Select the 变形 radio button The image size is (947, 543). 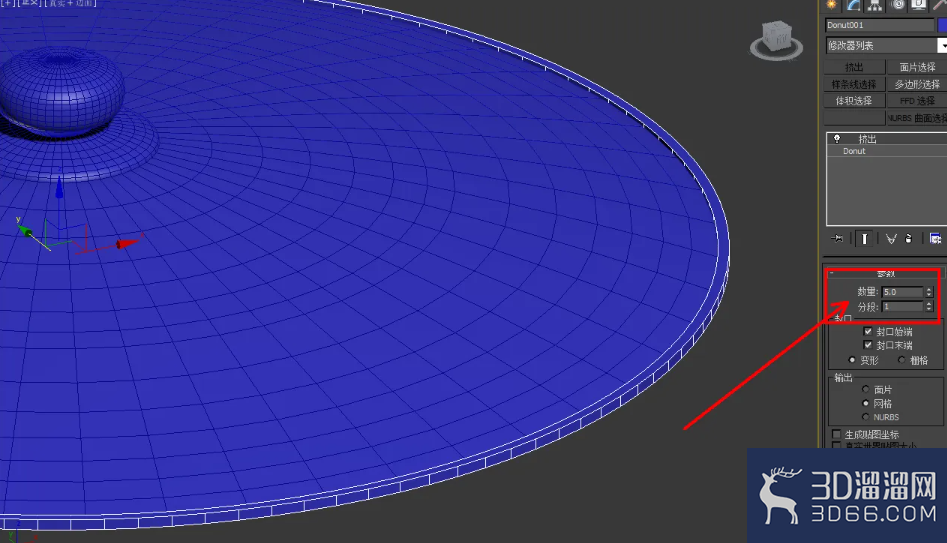click(852, 360)
